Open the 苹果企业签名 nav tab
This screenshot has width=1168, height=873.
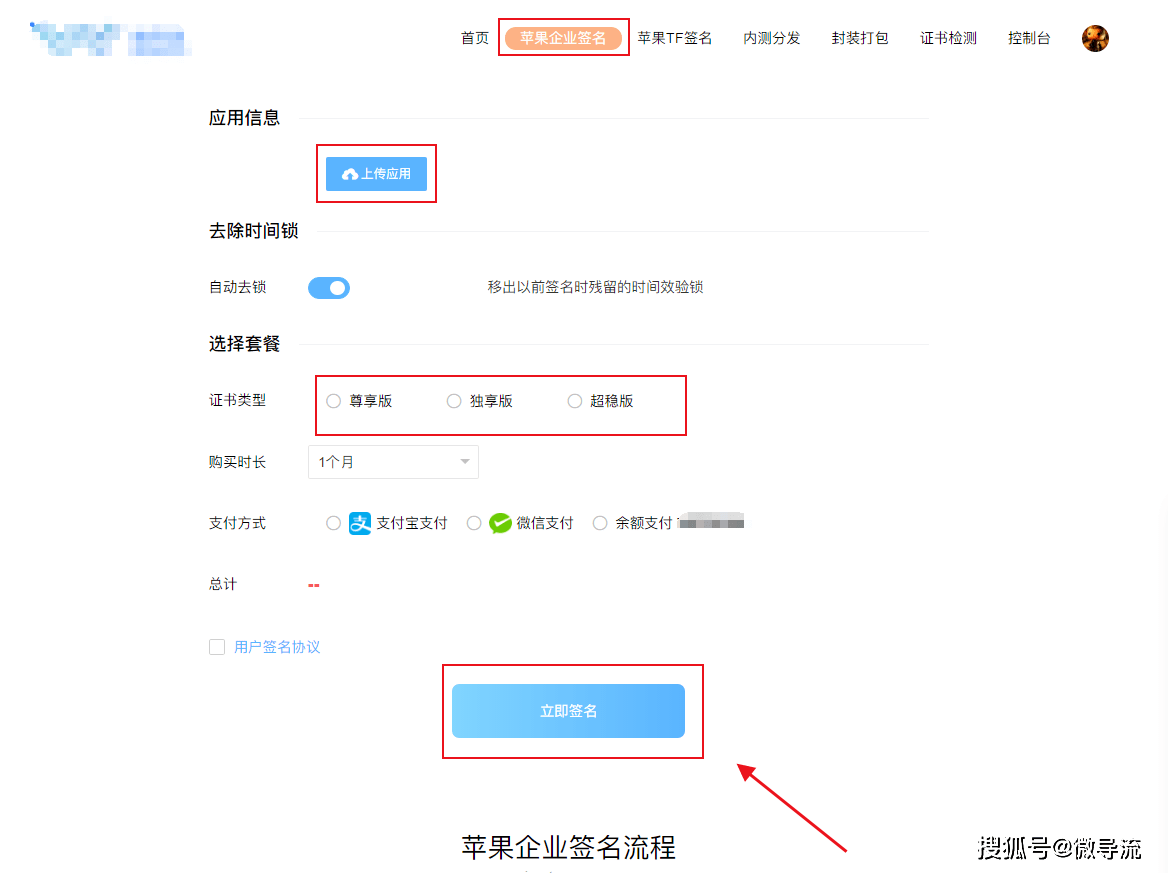pos(563,38)
